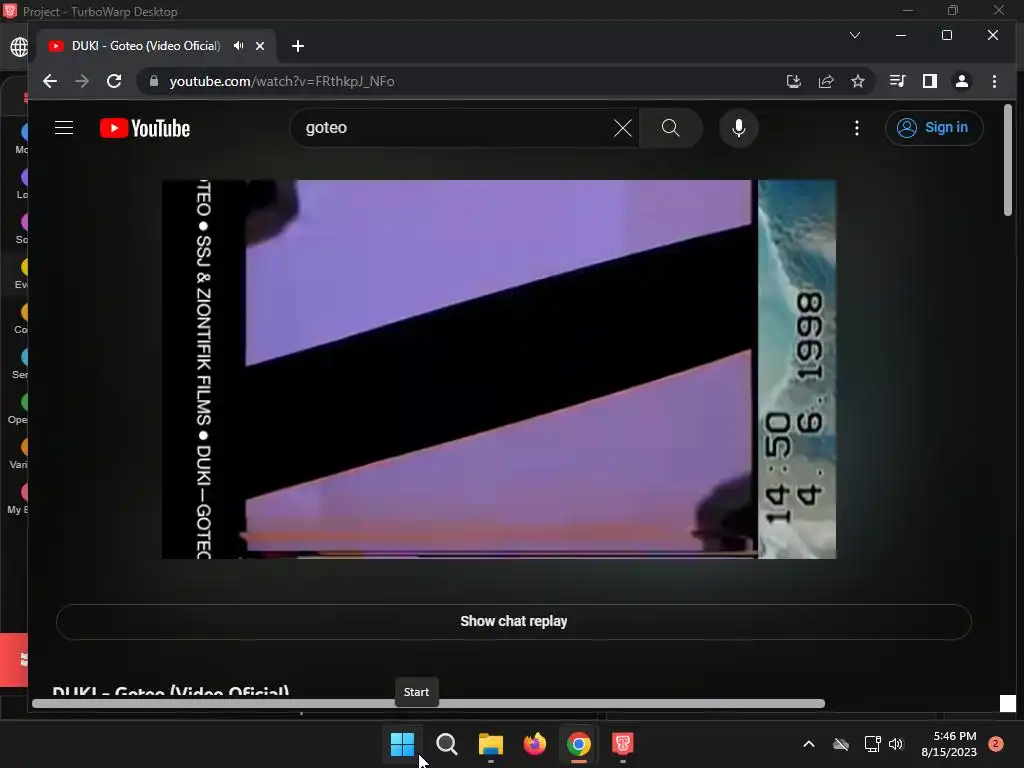
Task: Open the network tray icon
Action: pyautogui.click(x=872, y=744)
